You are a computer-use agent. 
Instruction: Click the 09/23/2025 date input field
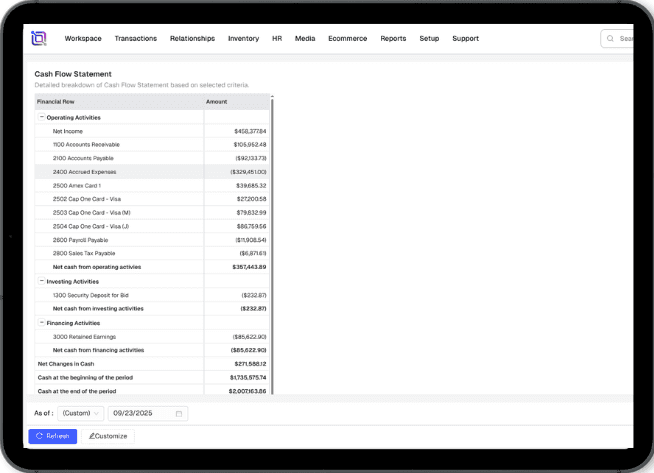[x=140, y=413]
